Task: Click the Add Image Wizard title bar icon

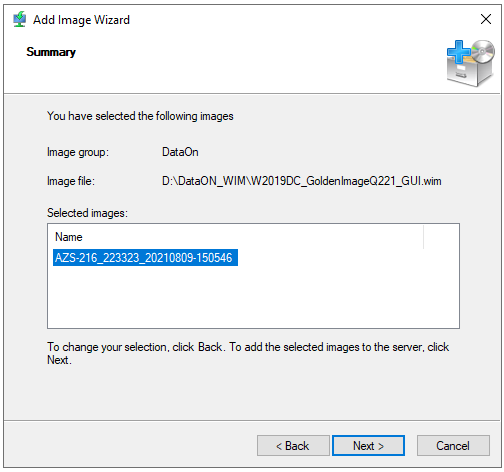Action: click(x=19, y=19)
